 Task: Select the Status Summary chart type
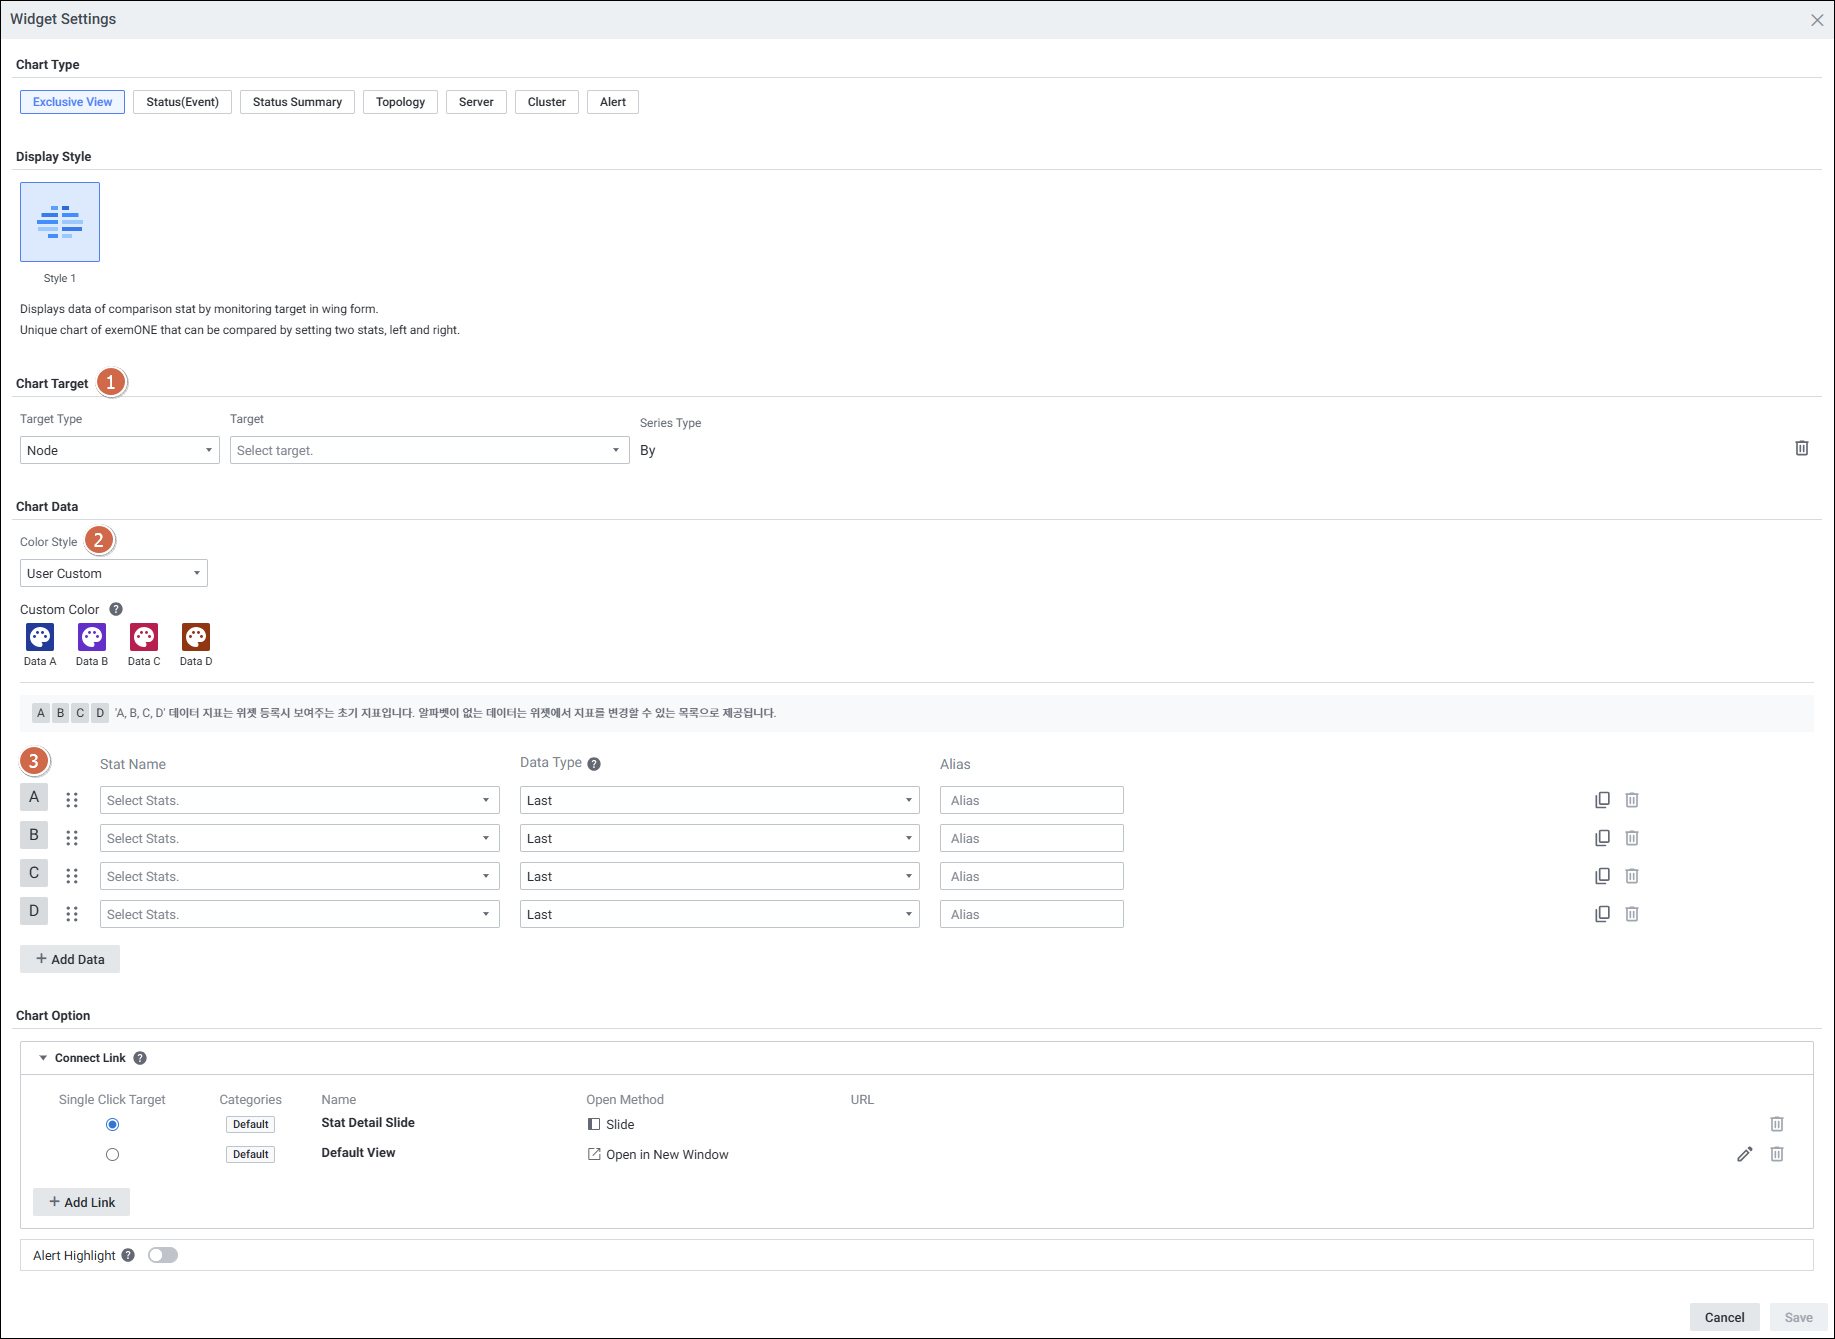[x=297, y=102]
